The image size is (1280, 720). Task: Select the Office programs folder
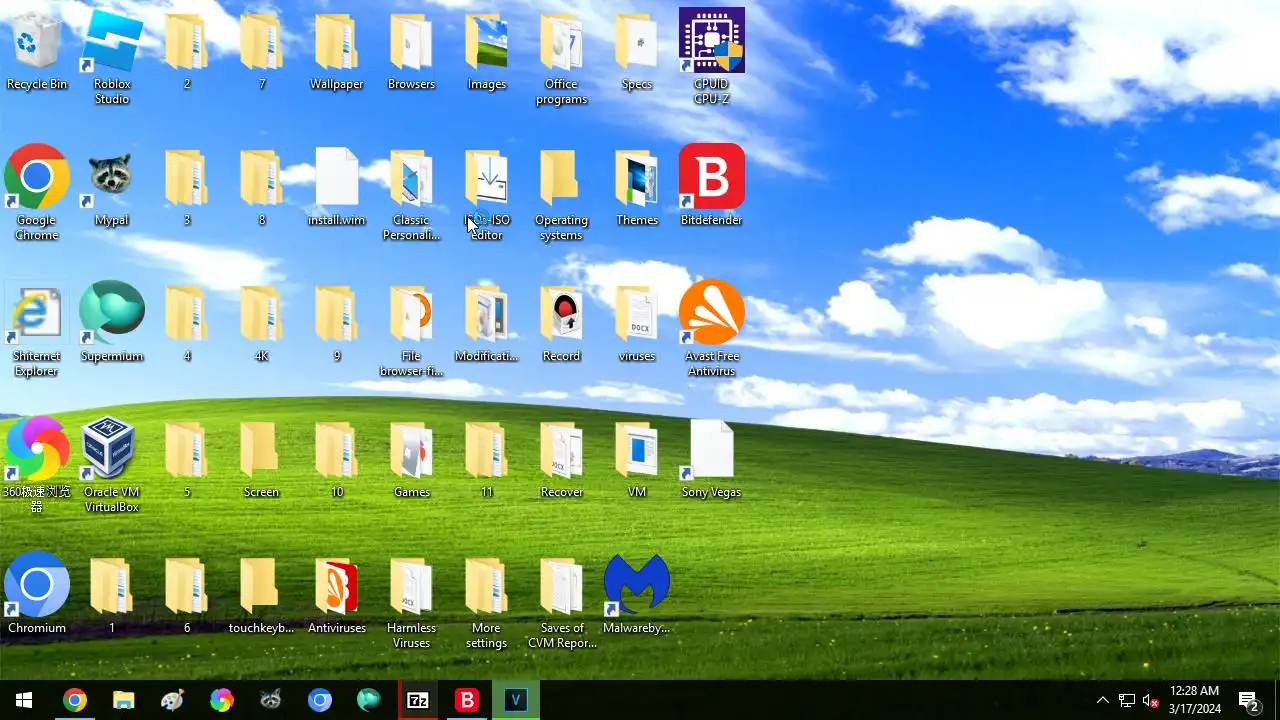click(562, 57)
